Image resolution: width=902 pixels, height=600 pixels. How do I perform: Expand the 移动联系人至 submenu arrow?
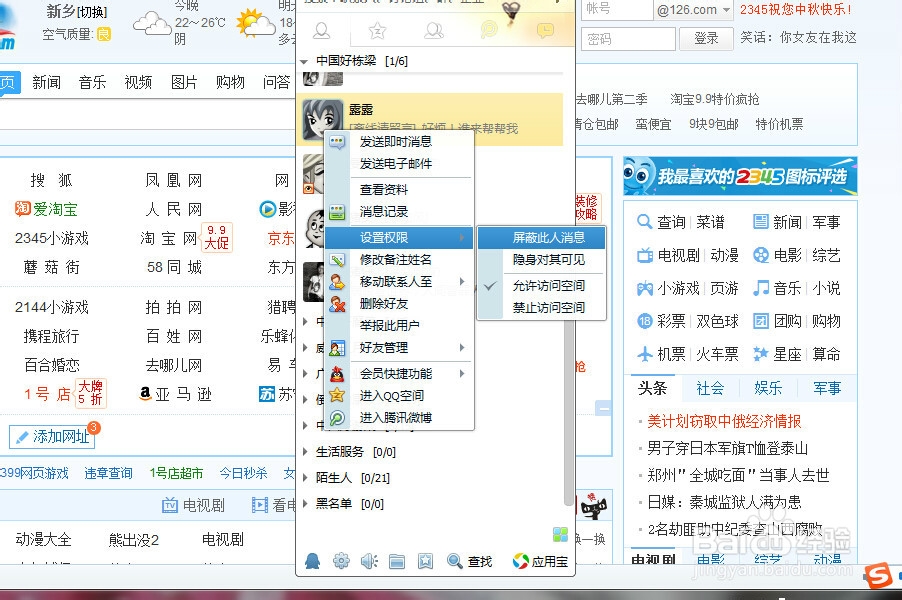coord(463,281)
